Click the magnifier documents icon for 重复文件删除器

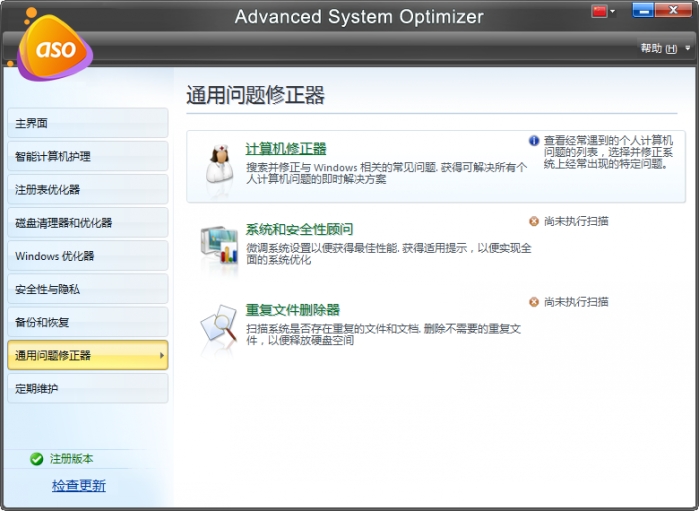tap(218, 325)
